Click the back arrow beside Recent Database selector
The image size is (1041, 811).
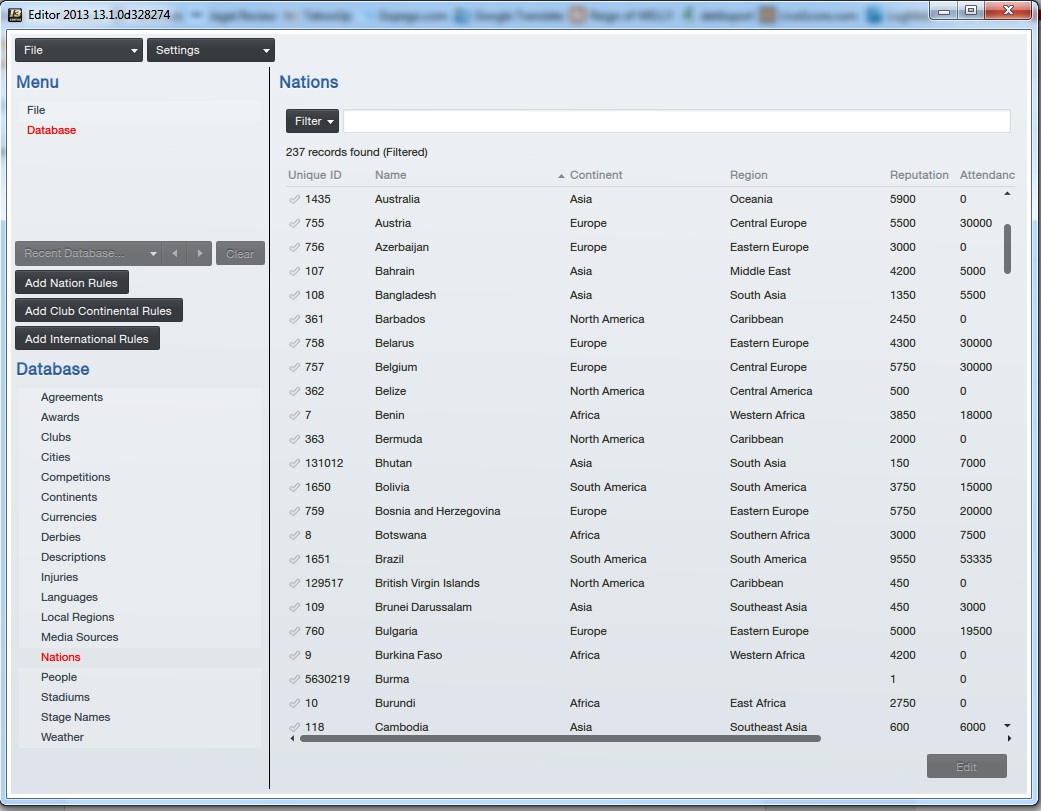[x=175, y=253]
